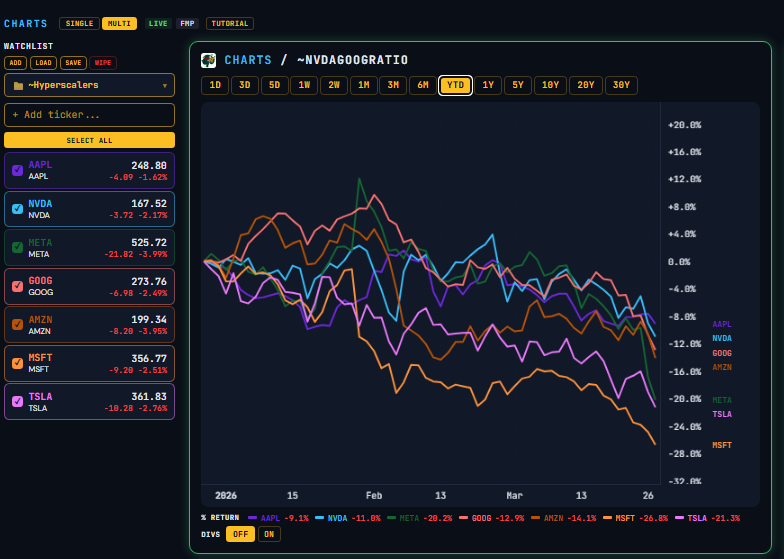Screen dimensions: 784x559
Task: Click the SELECT ALL button
Action: pos(90,140)
